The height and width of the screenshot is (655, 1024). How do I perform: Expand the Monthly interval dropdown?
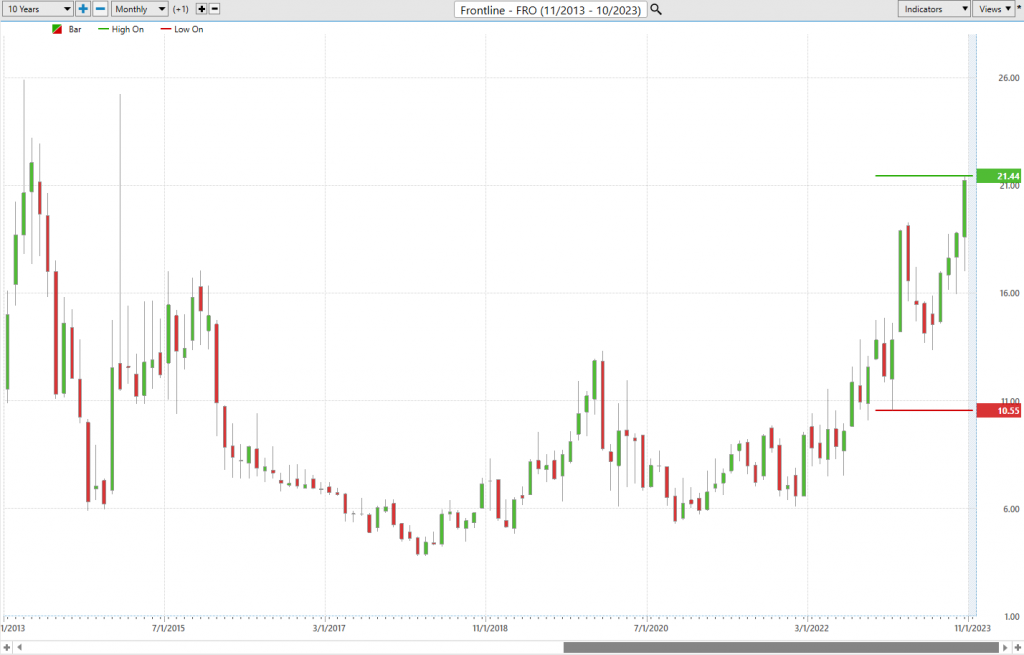pos(138,9)
